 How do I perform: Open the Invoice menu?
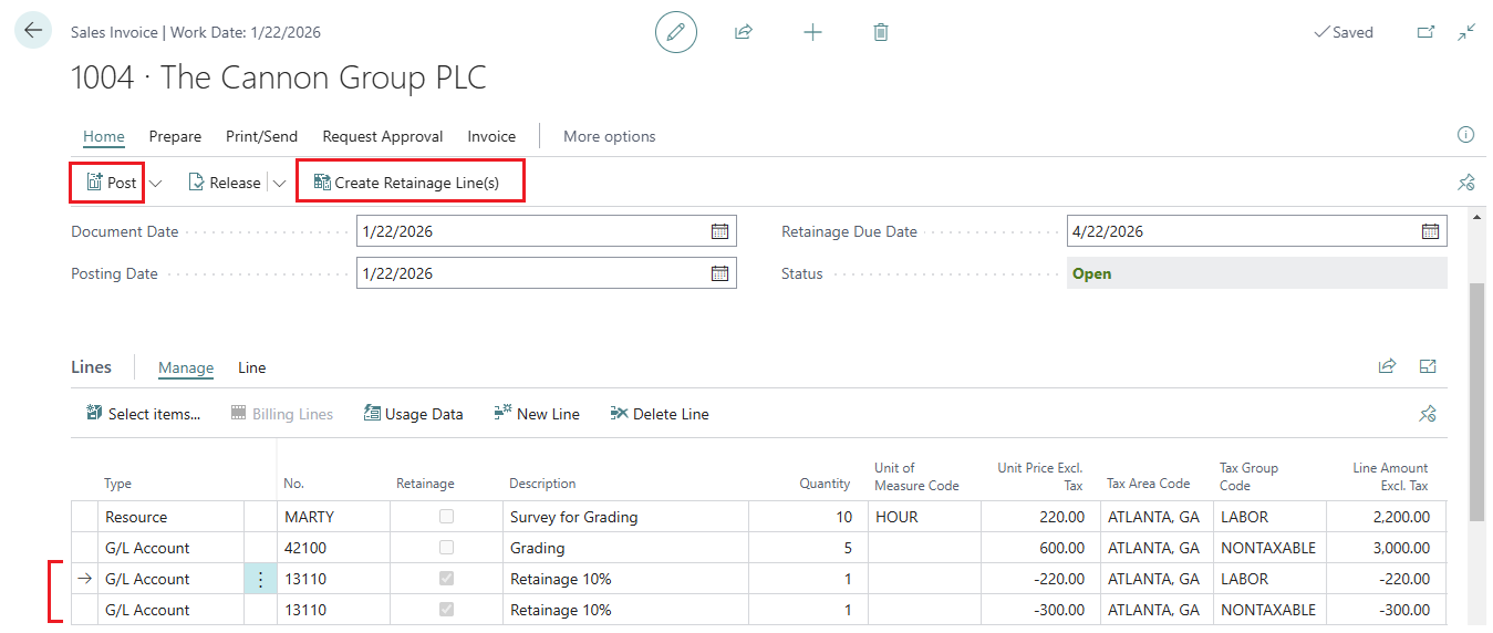tap(492, 136)
